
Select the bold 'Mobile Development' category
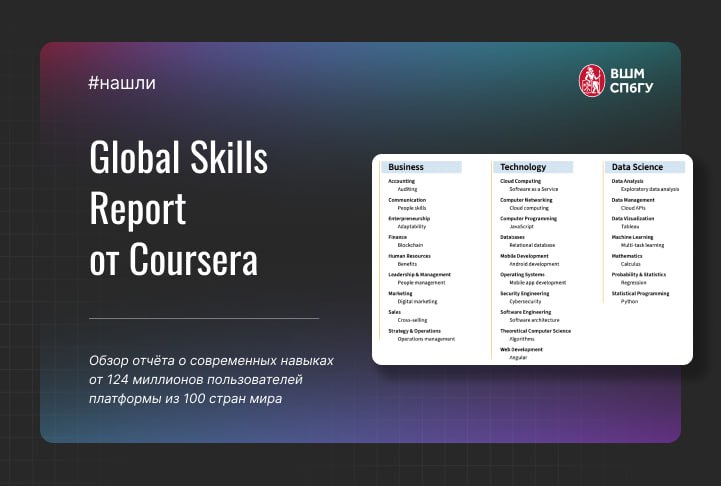pyautogui.click(x=524, y=256)
